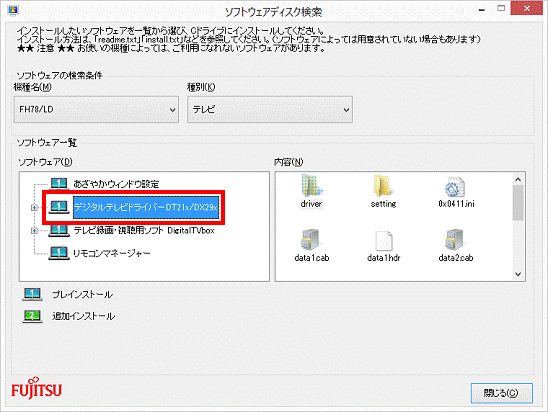This screenshot has height=412, width=548.
Task: Open the 種別 テレビ dropdown
Action: pos(269,109)
